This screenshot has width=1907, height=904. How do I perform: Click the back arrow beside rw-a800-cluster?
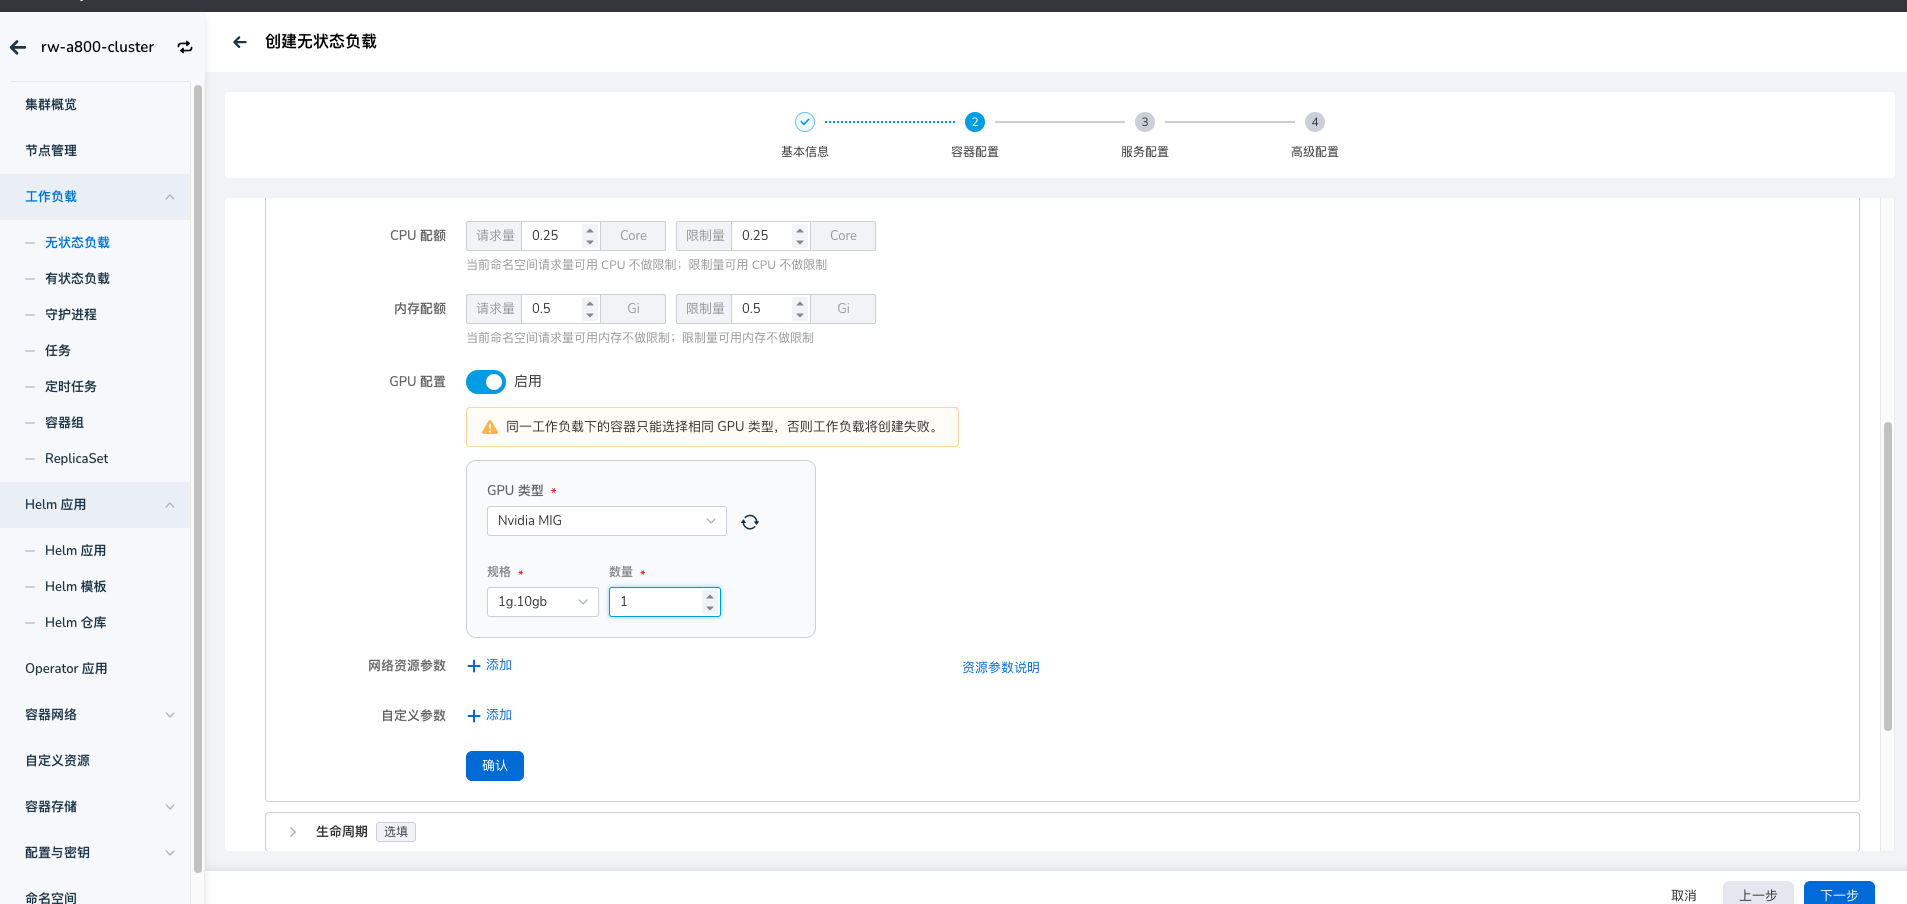click(18, 47)
